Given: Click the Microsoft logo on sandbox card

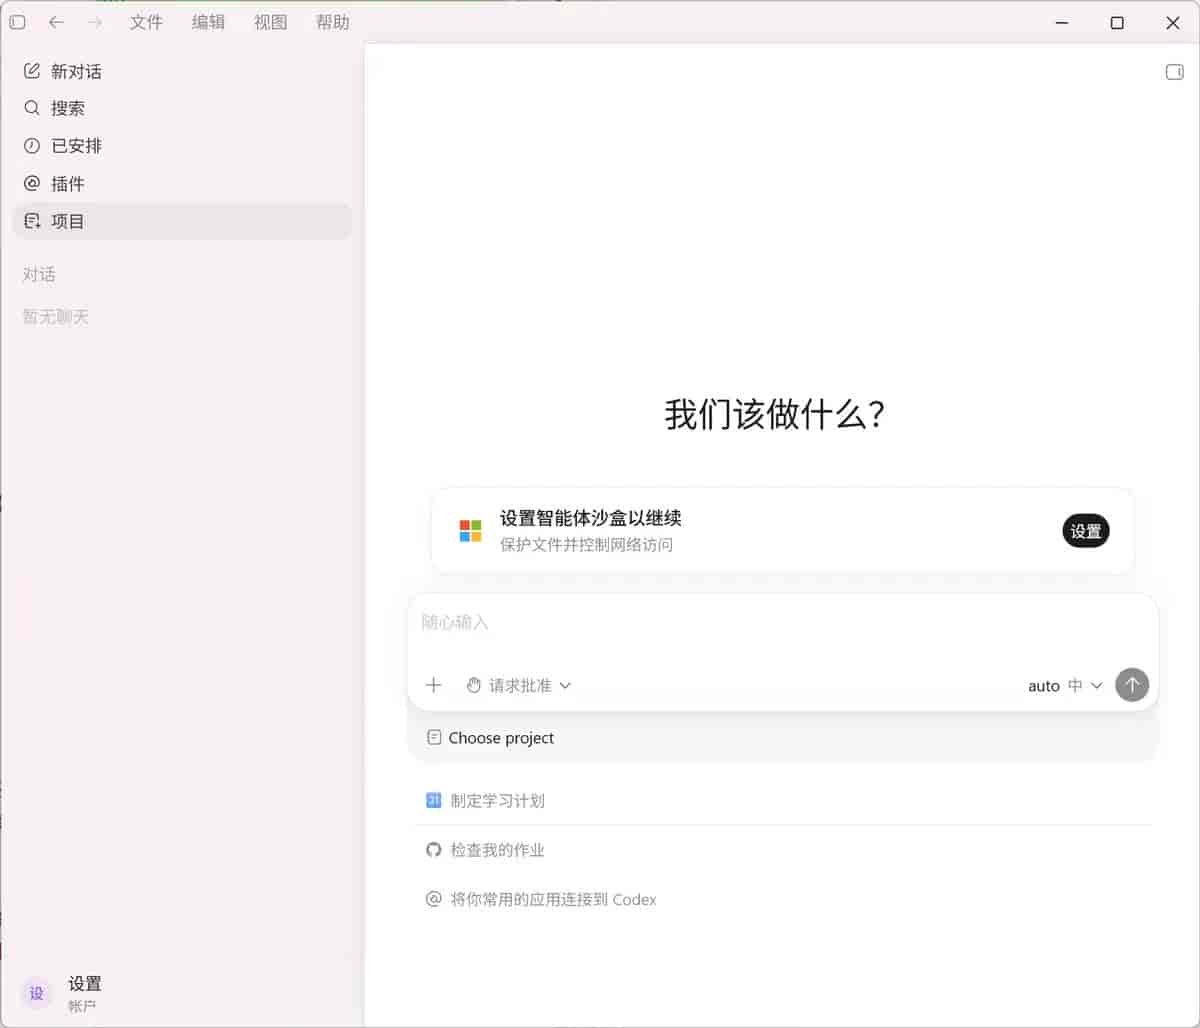Looking at the screenshot, I should pos(470,531).
